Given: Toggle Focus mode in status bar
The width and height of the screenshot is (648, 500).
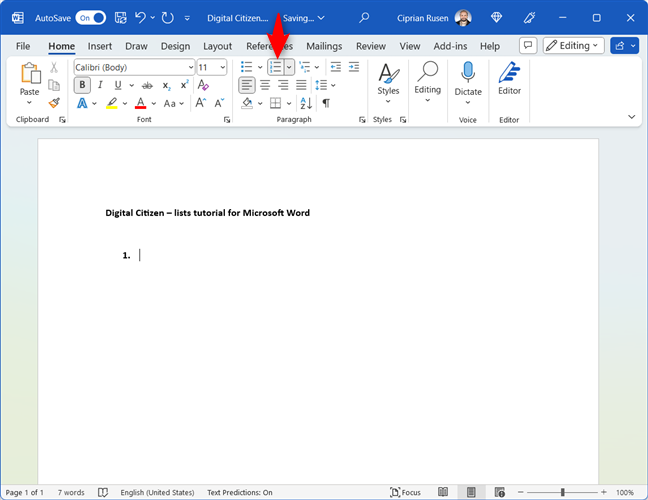Looking at the screenshot, I should pos(405,492).
